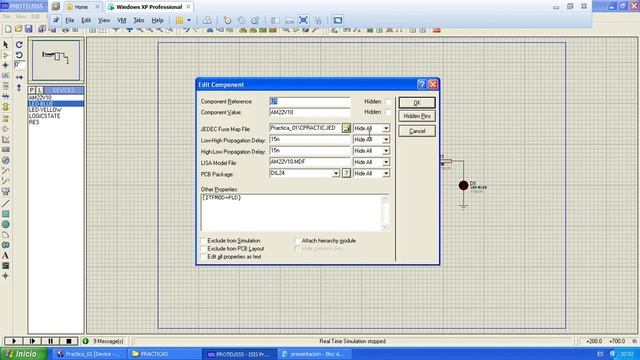Select the 2D arc graphics tool
Screen dimensions: 640x360
[5, 235]
